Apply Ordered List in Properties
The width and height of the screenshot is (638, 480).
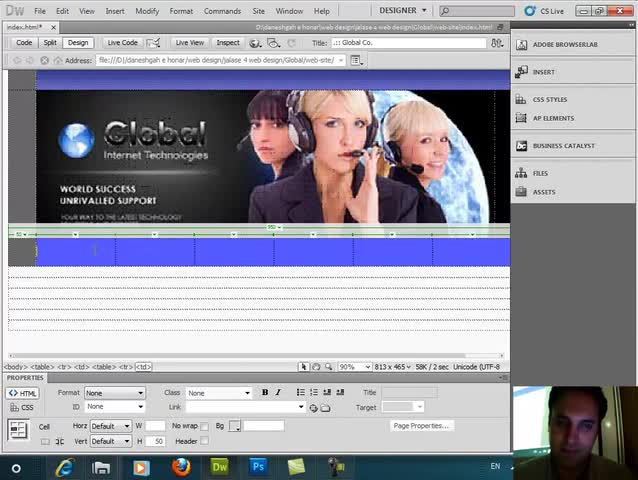coord(314,392)
